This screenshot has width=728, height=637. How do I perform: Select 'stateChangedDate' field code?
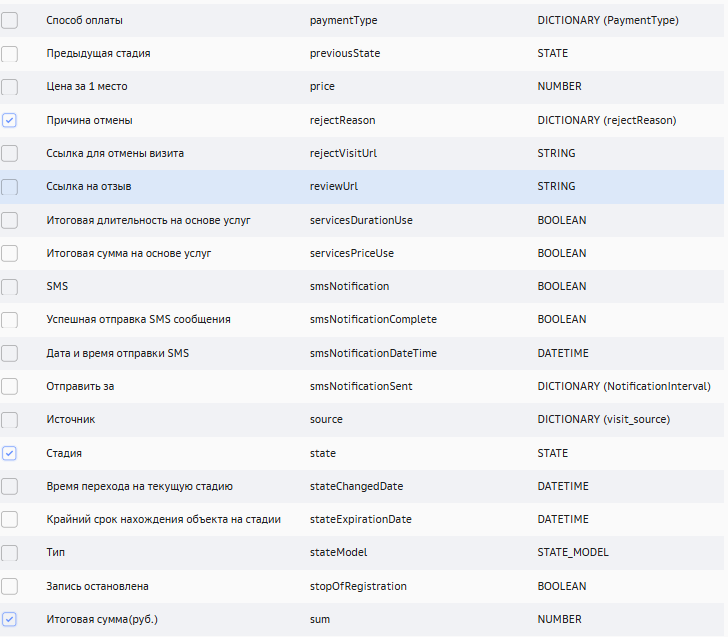pyautogui.click(x=357, y=486)
